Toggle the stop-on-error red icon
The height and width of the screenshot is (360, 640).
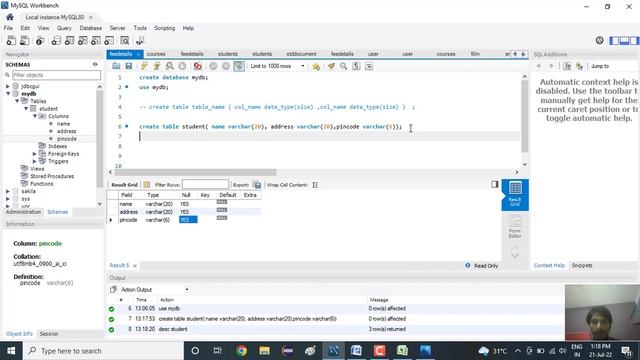198,66
